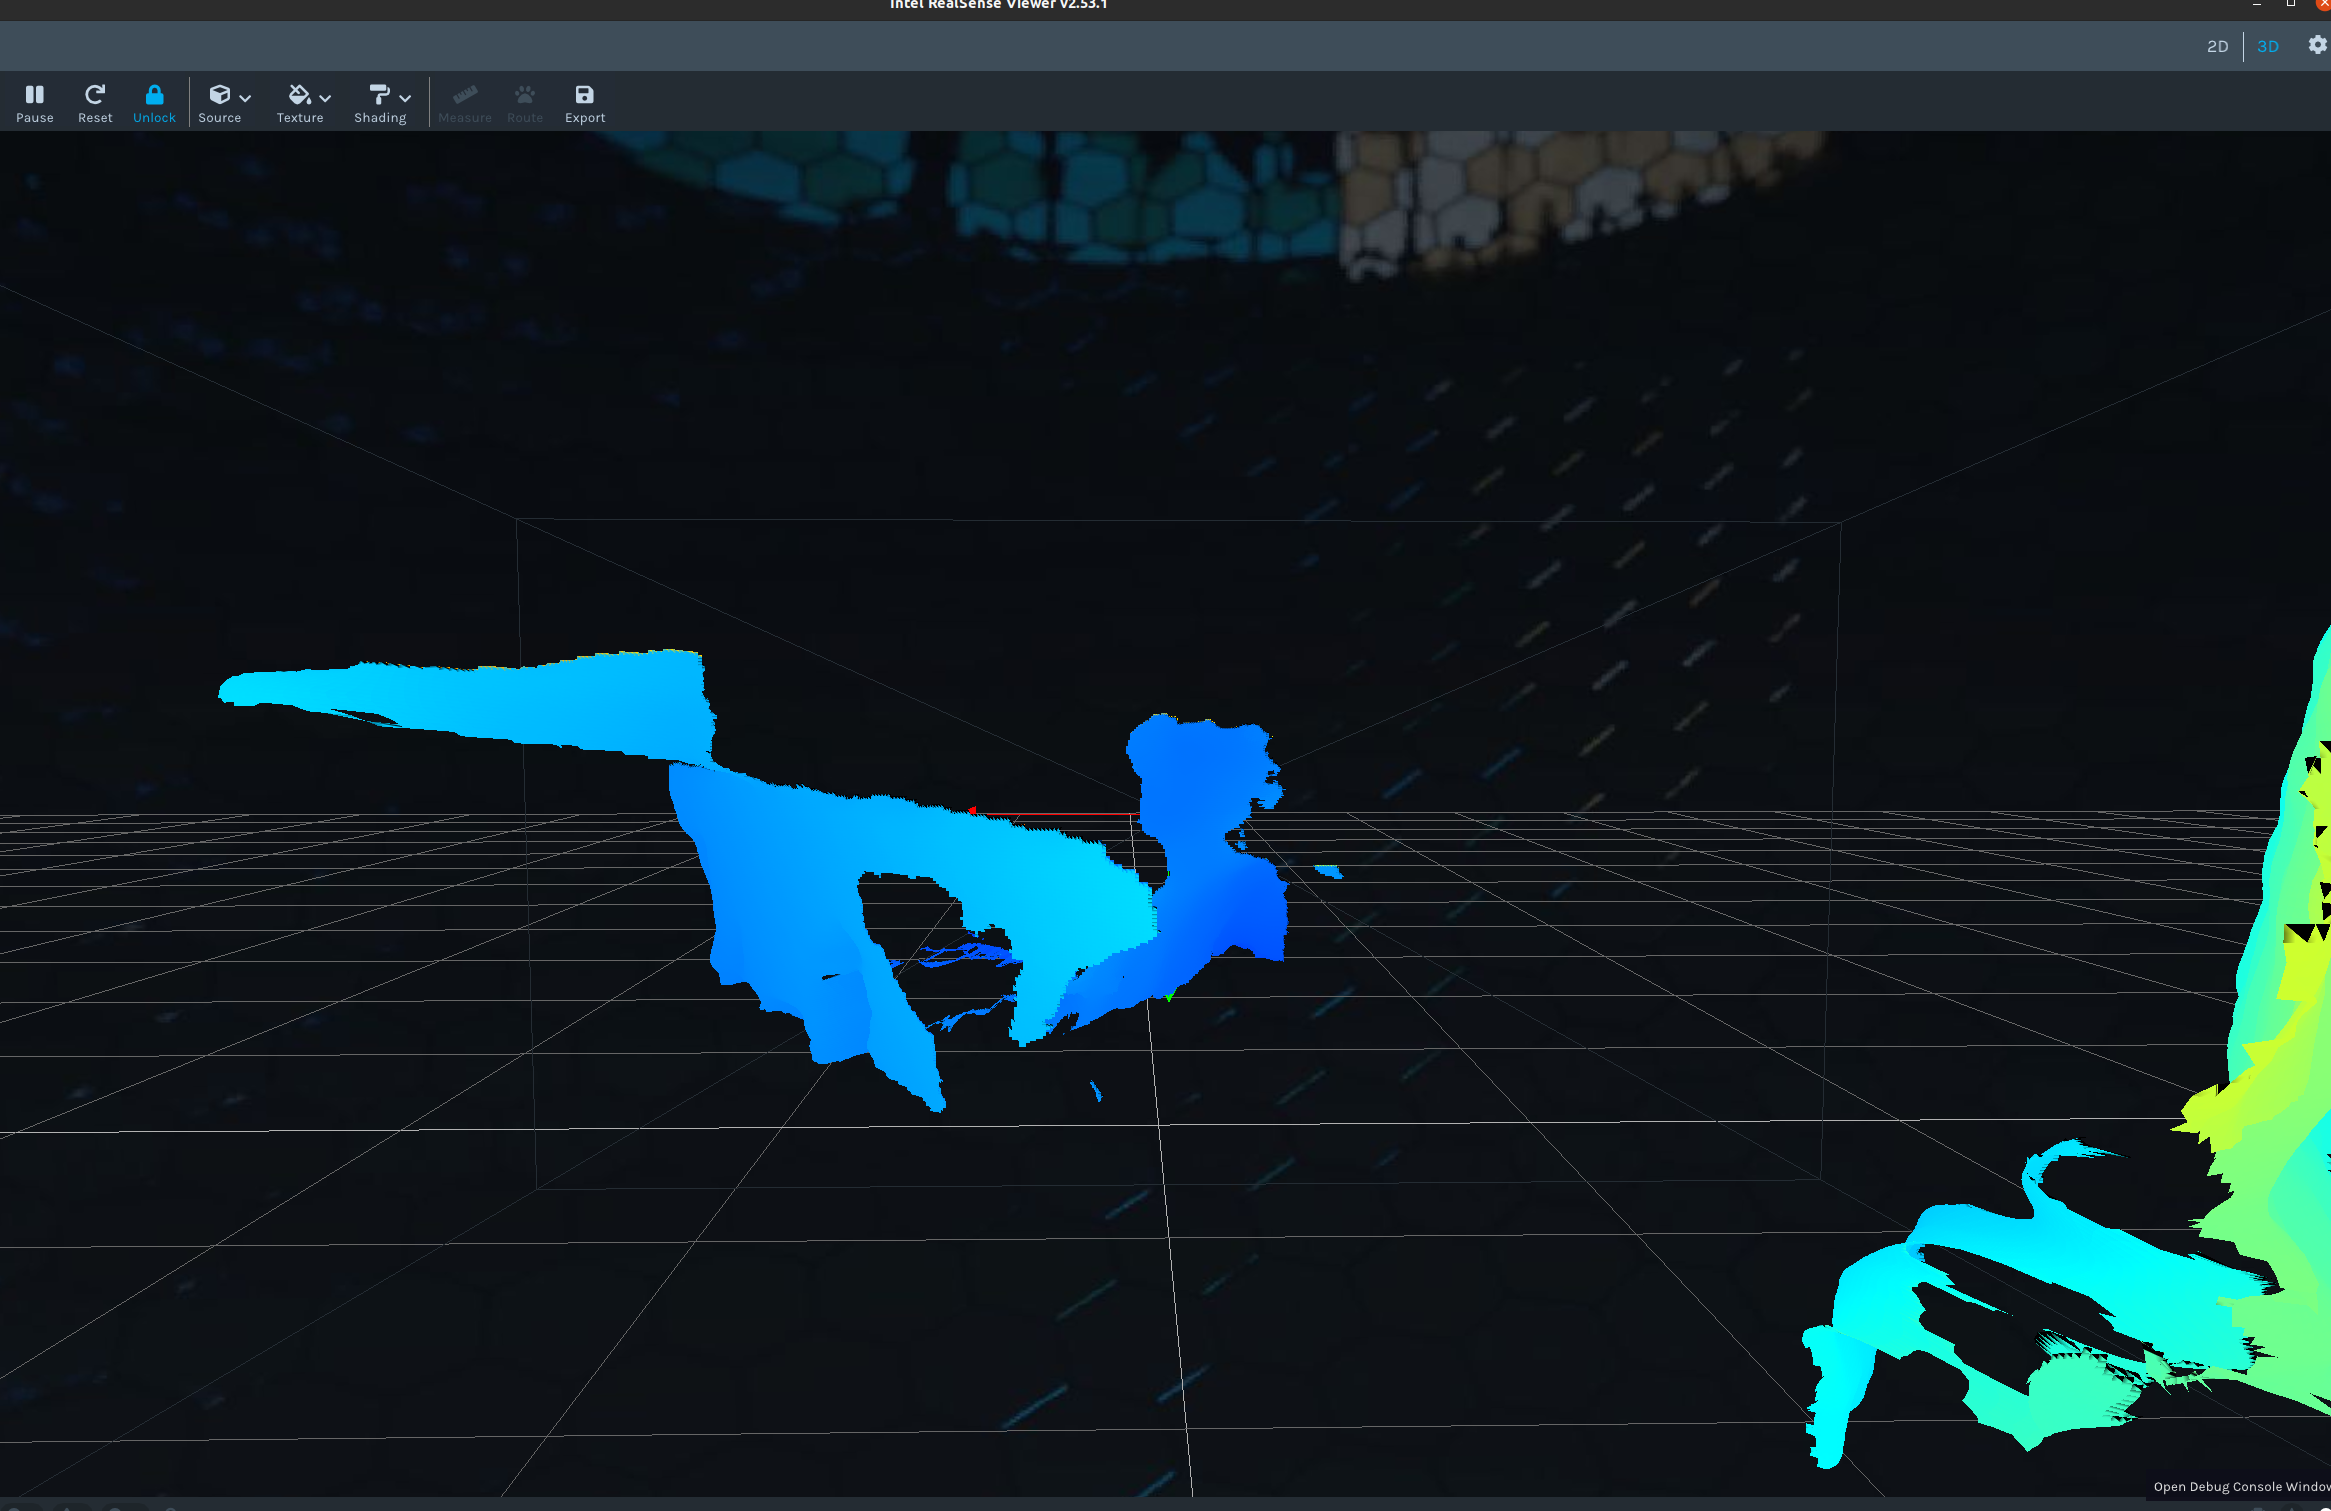Select the Measure ruler tool
The image size is (2331, 1511).
[465, 95]
